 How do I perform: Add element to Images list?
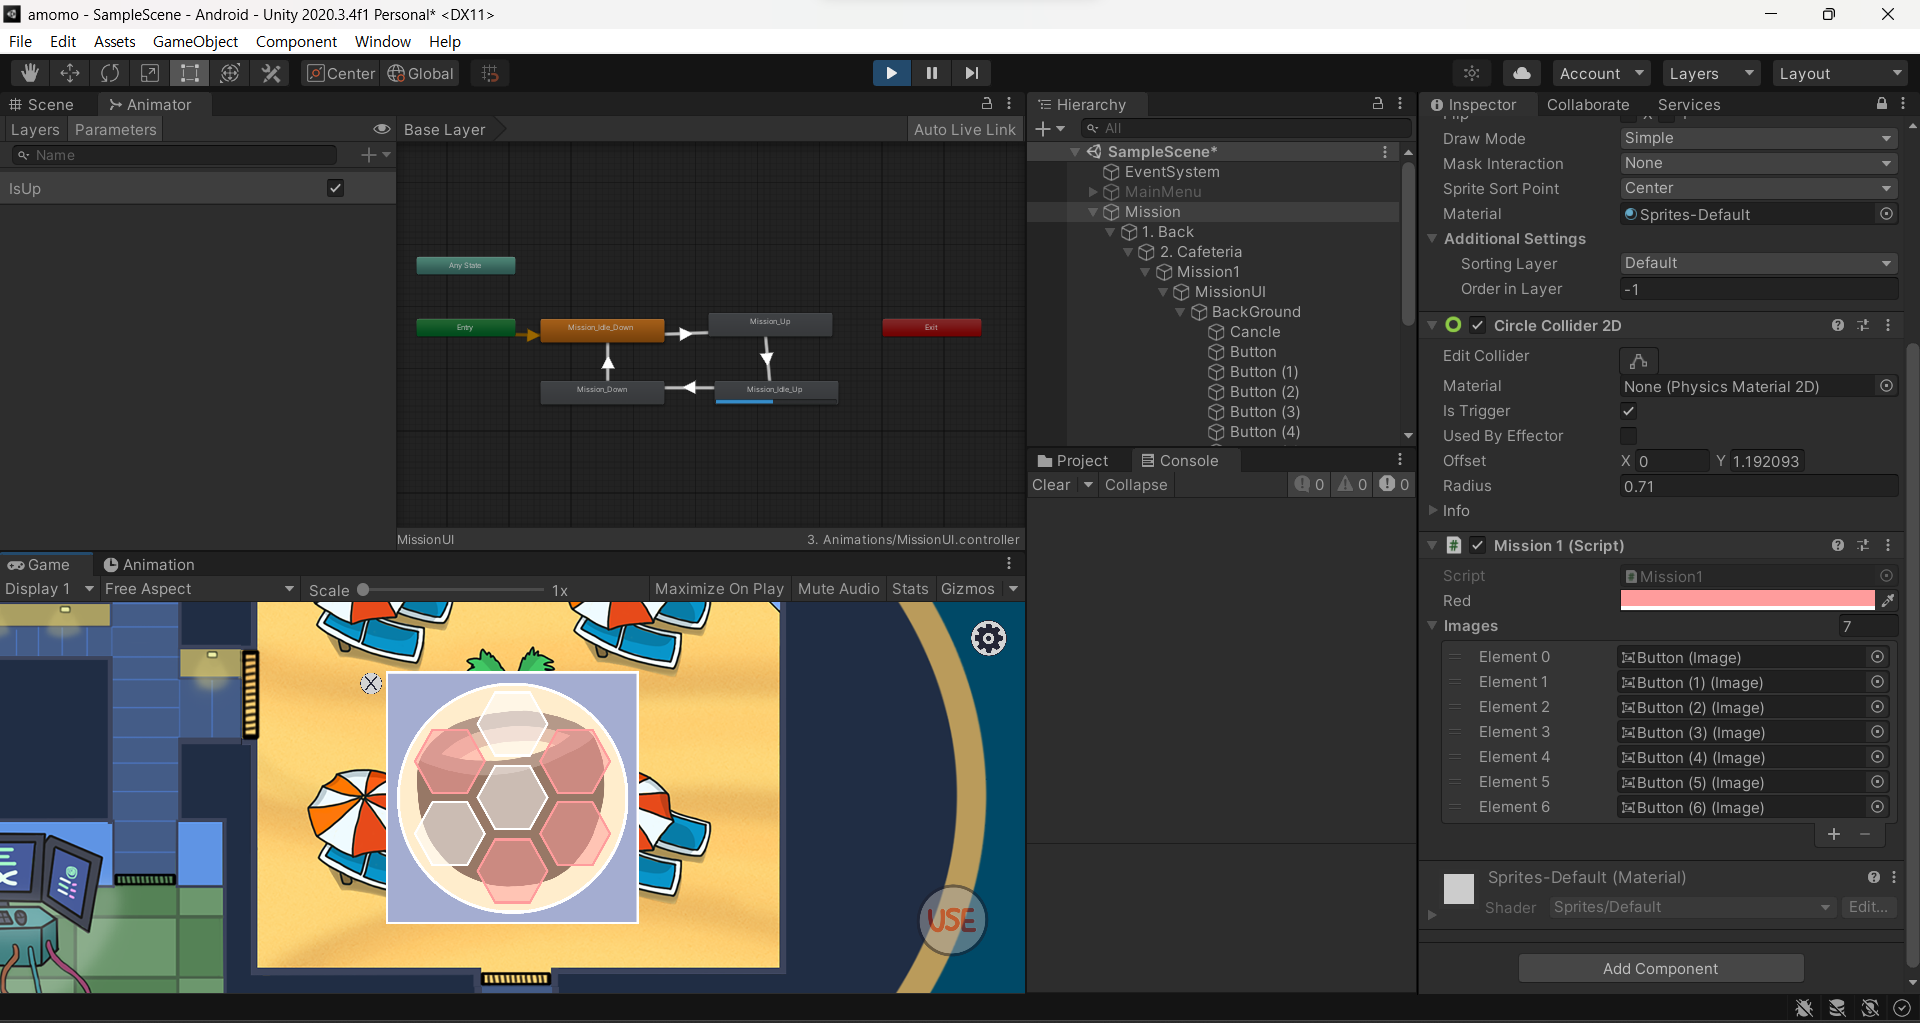click(x=1834, y=834)
